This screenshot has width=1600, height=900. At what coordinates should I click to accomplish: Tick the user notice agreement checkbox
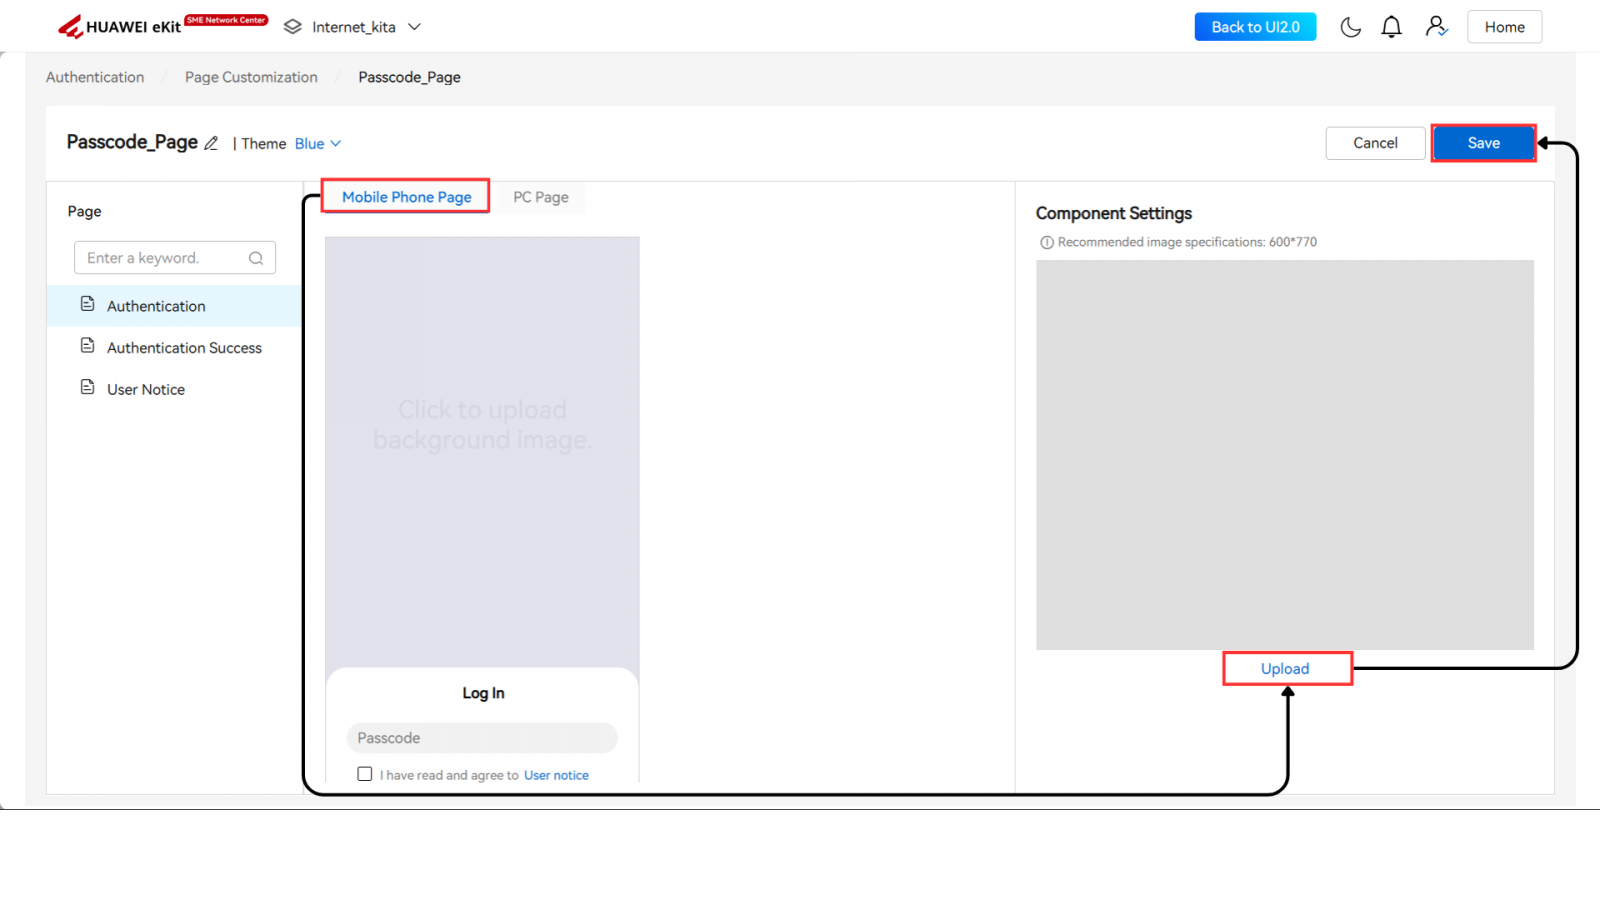[365, 774]
